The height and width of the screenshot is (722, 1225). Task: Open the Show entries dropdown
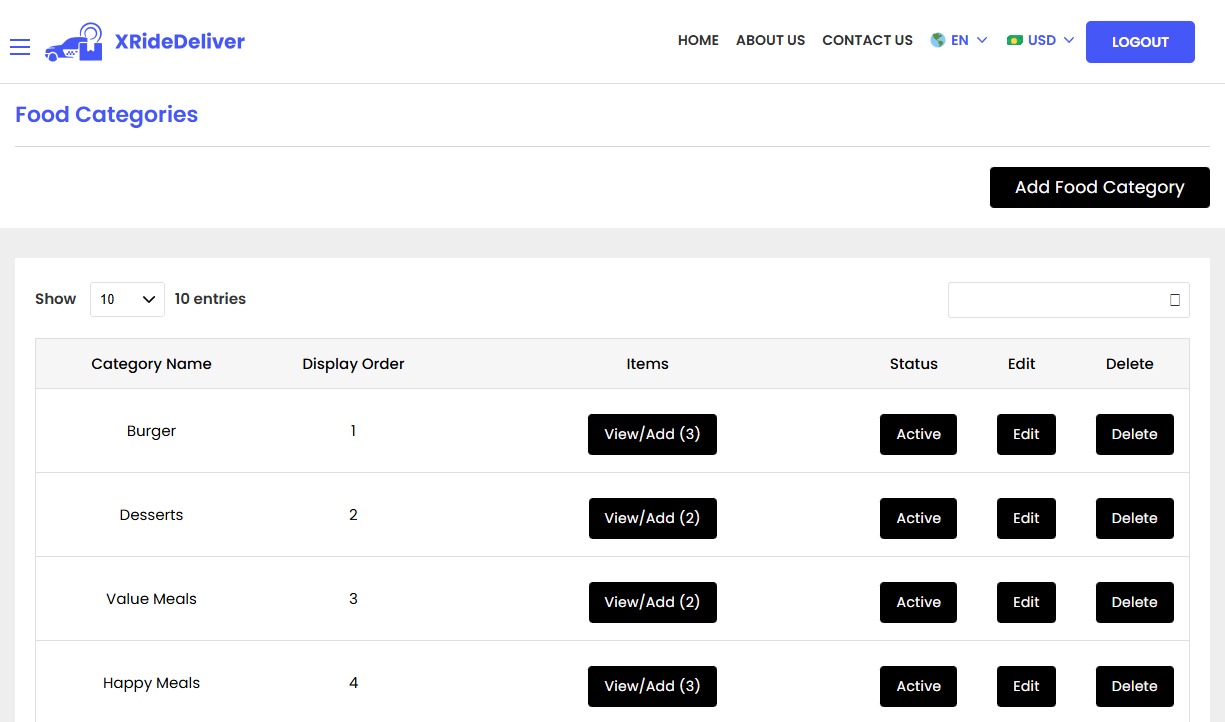[127, 298]
